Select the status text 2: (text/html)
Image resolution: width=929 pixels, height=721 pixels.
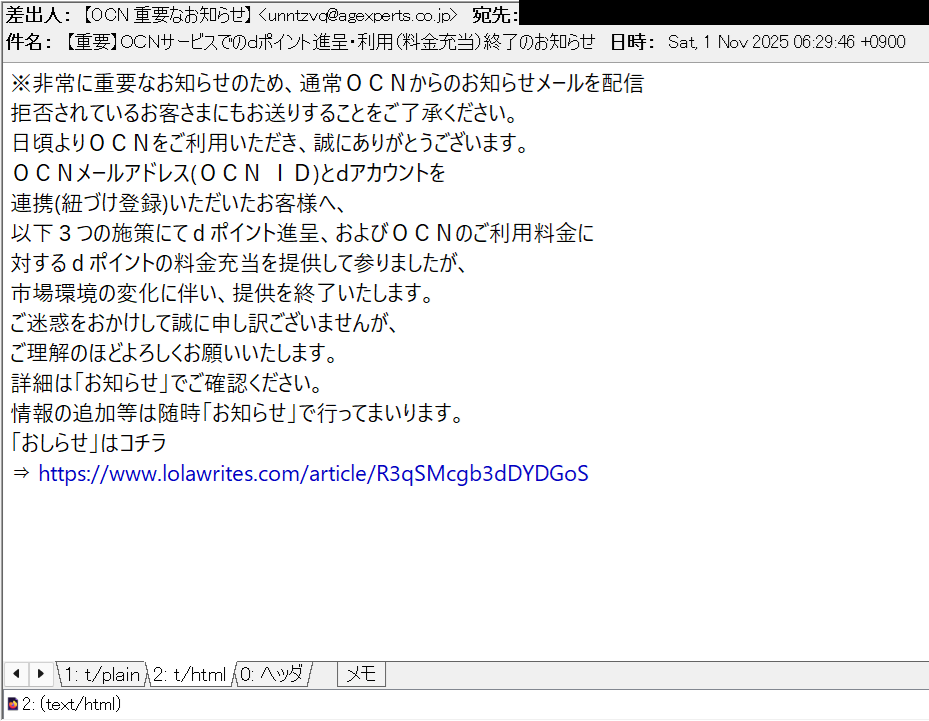click(x=72, y=704)
